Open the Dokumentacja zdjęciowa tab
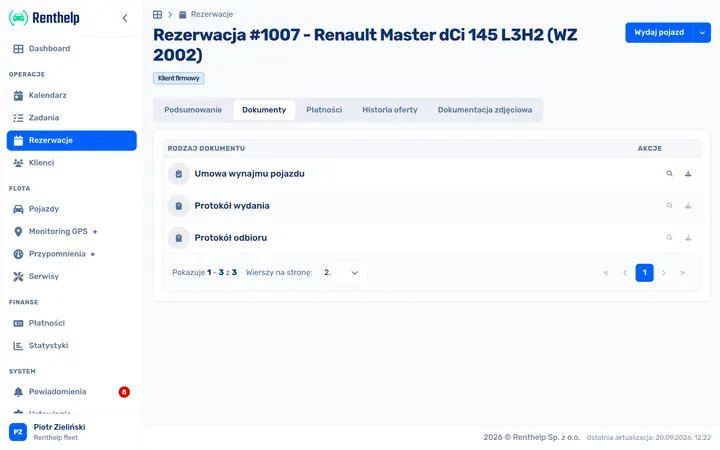 click(x=485, y=110)
